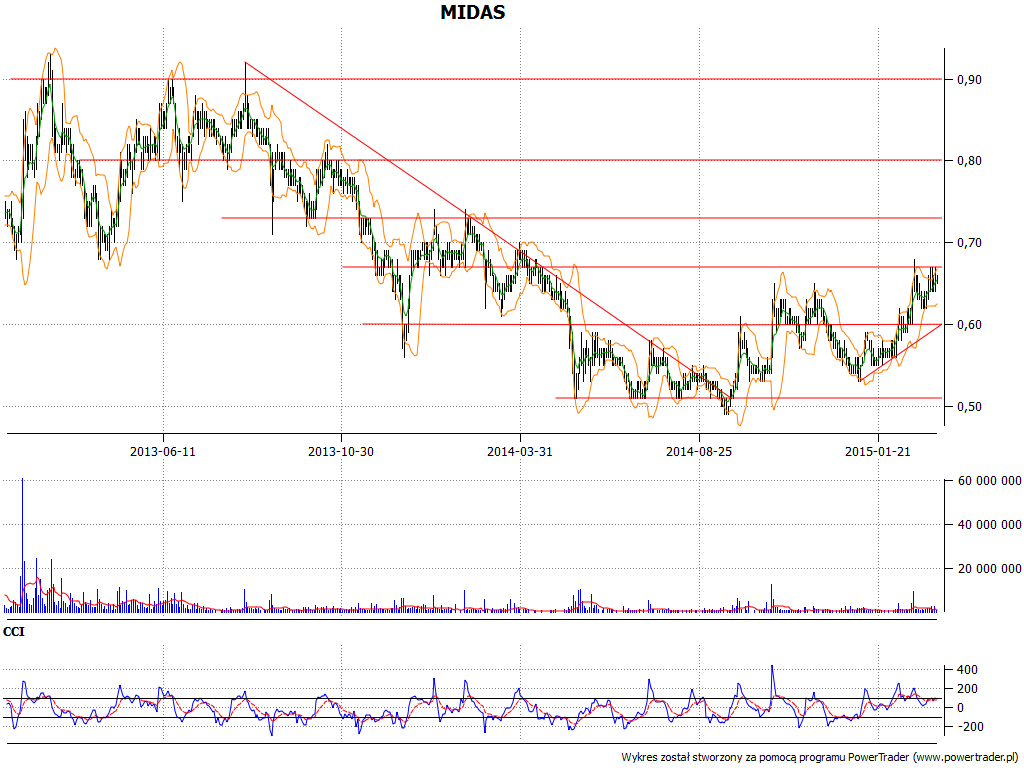This screenshot has width=1024, height=768.
Task: Click the 40 000 000 volume label
Action: pos(989,525)
